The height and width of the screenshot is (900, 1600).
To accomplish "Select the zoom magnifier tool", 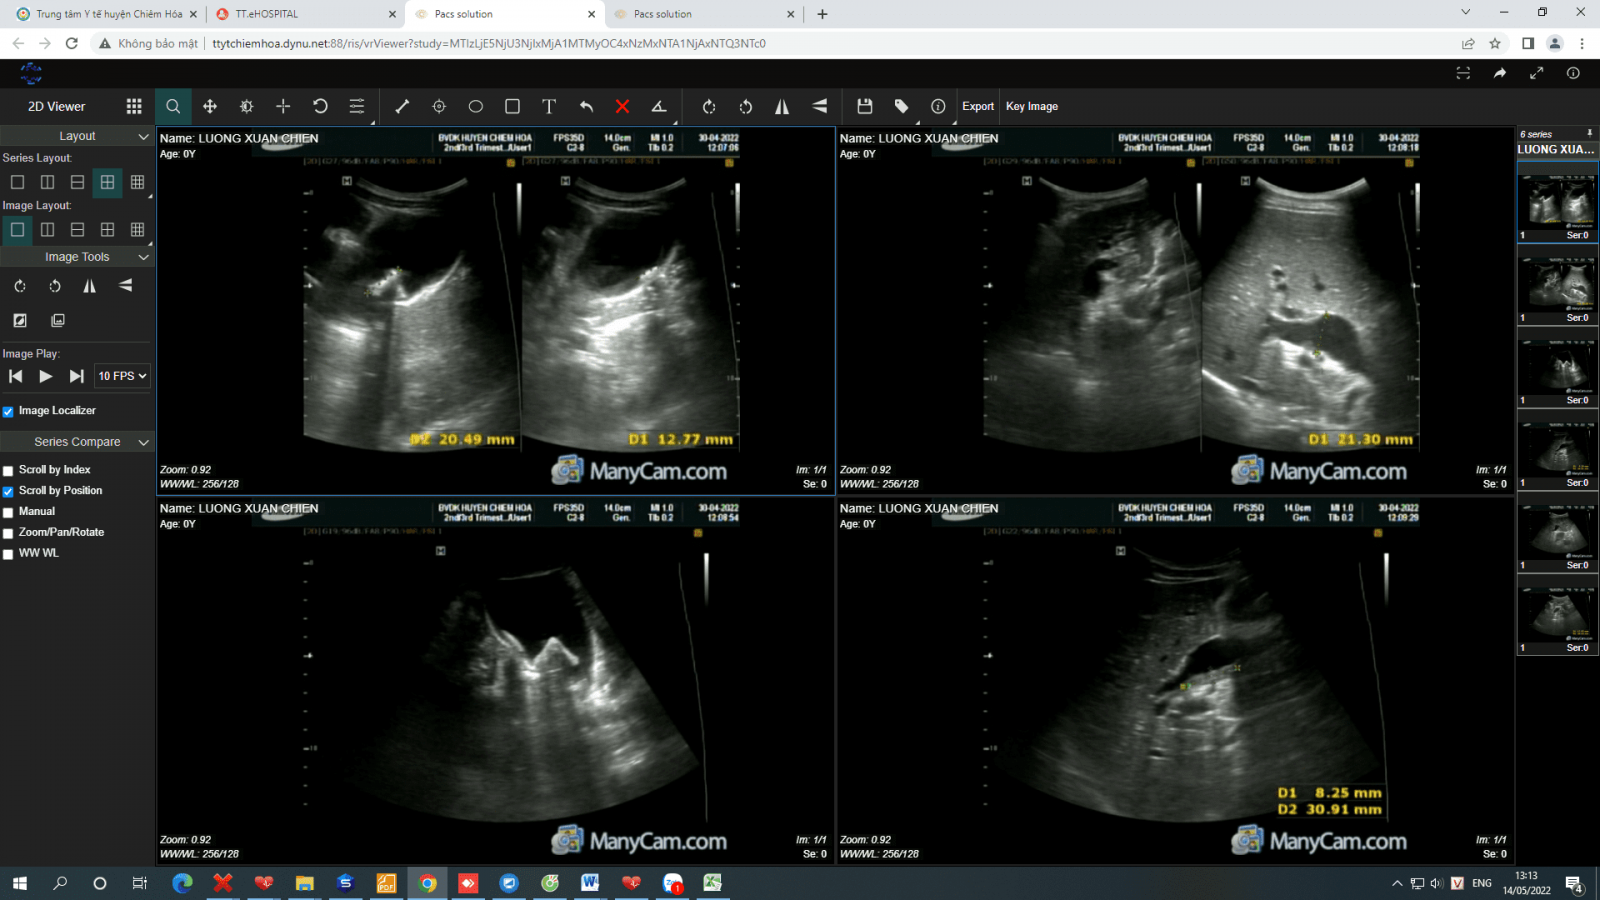I will tap(173, 106).
